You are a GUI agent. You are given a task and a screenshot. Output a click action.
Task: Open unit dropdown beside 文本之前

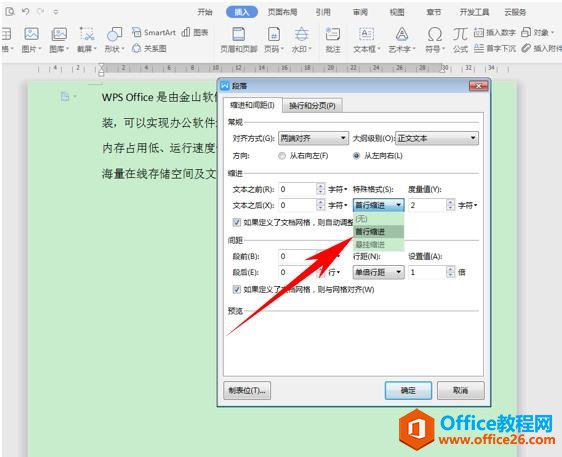coord(338,189)
